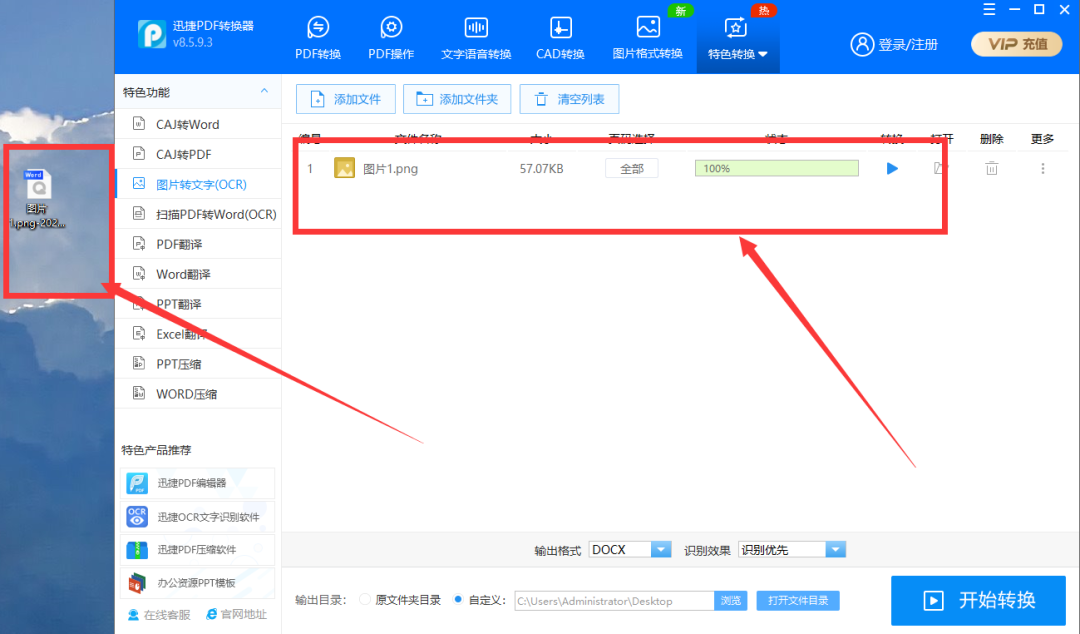Click the Word翻译 icon
The image size is (1080, 634).
(x=139, y=274)
